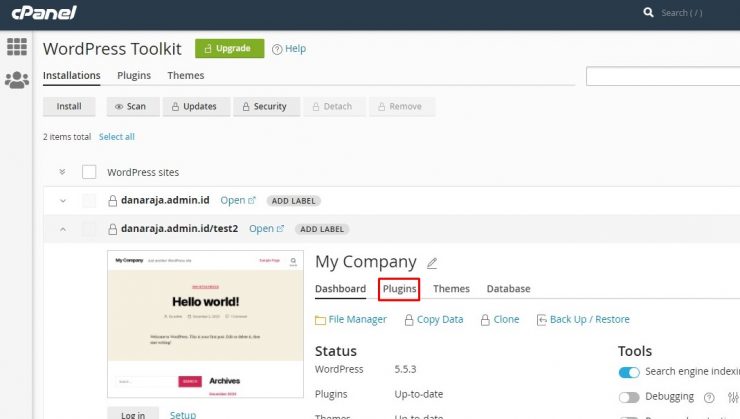
Task: Tick the WordPress sites select-all checkbox
Action: pyautogui.click(x=89, y=172)
